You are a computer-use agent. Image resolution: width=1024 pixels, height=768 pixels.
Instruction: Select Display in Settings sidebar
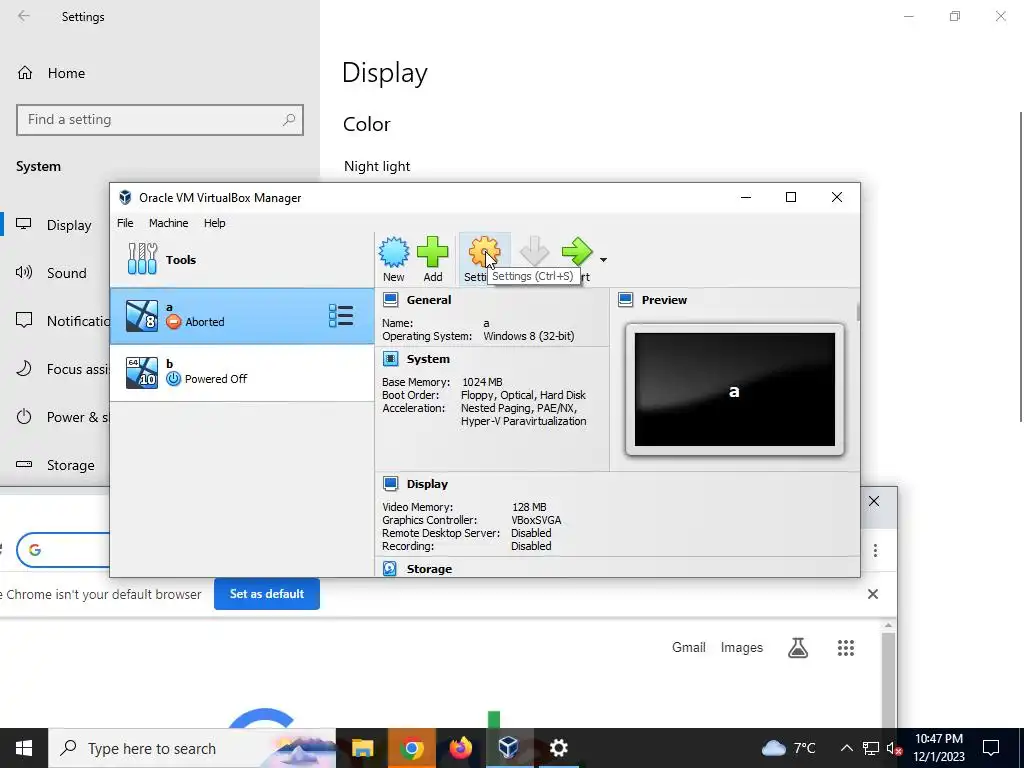tap(69, 225)
